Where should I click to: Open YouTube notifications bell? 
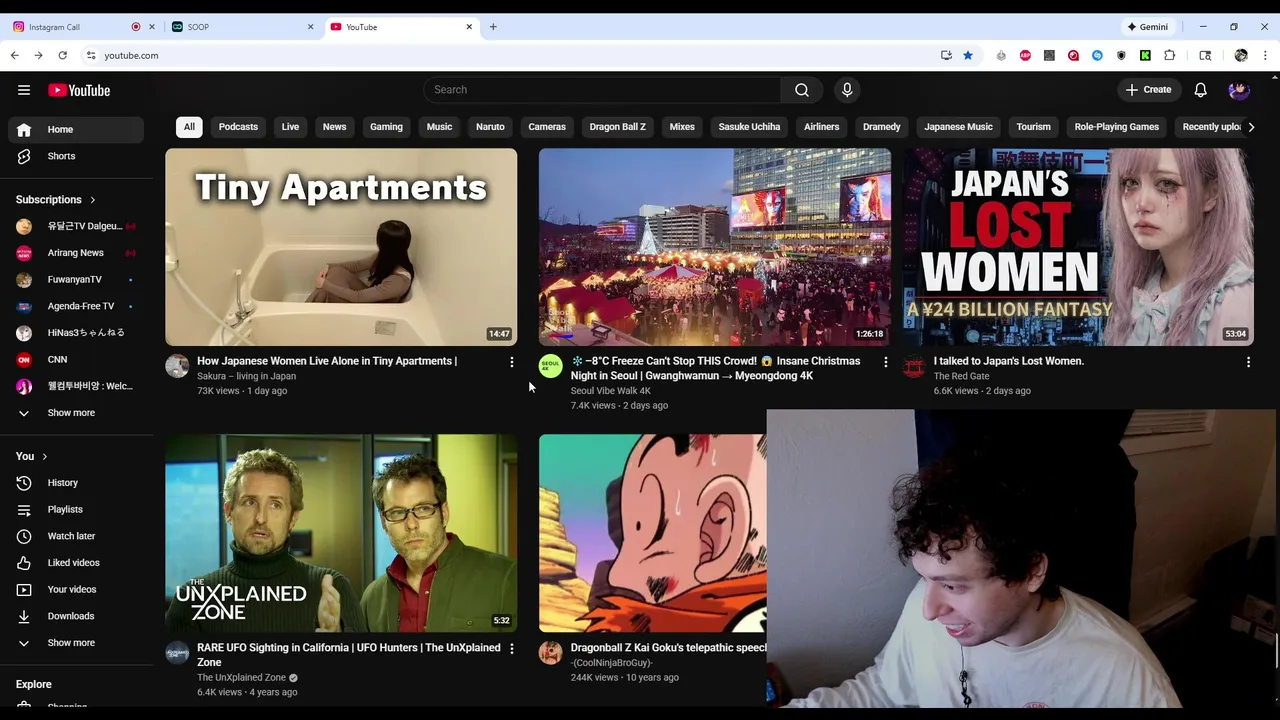coord(1201,90)
